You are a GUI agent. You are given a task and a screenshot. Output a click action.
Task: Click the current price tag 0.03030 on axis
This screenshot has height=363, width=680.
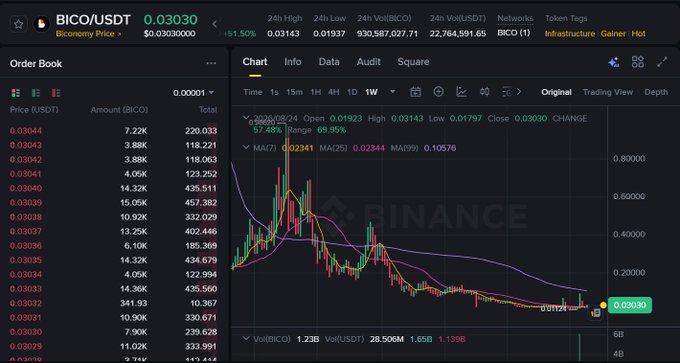630,305
